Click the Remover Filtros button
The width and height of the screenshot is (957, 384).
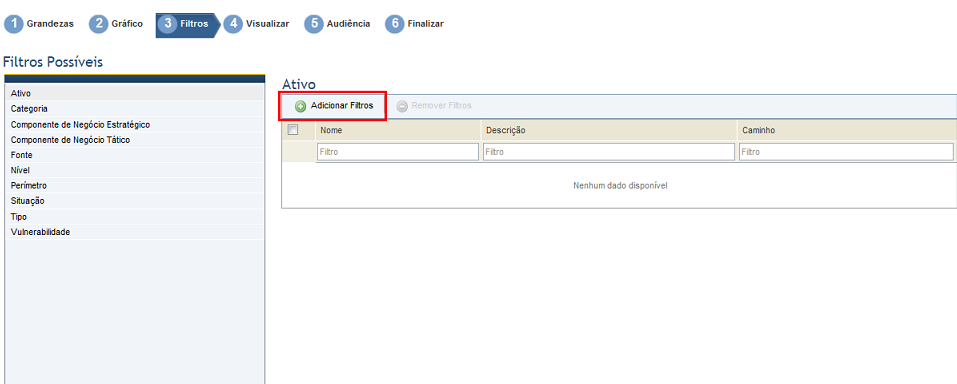[x=434, y=106]
